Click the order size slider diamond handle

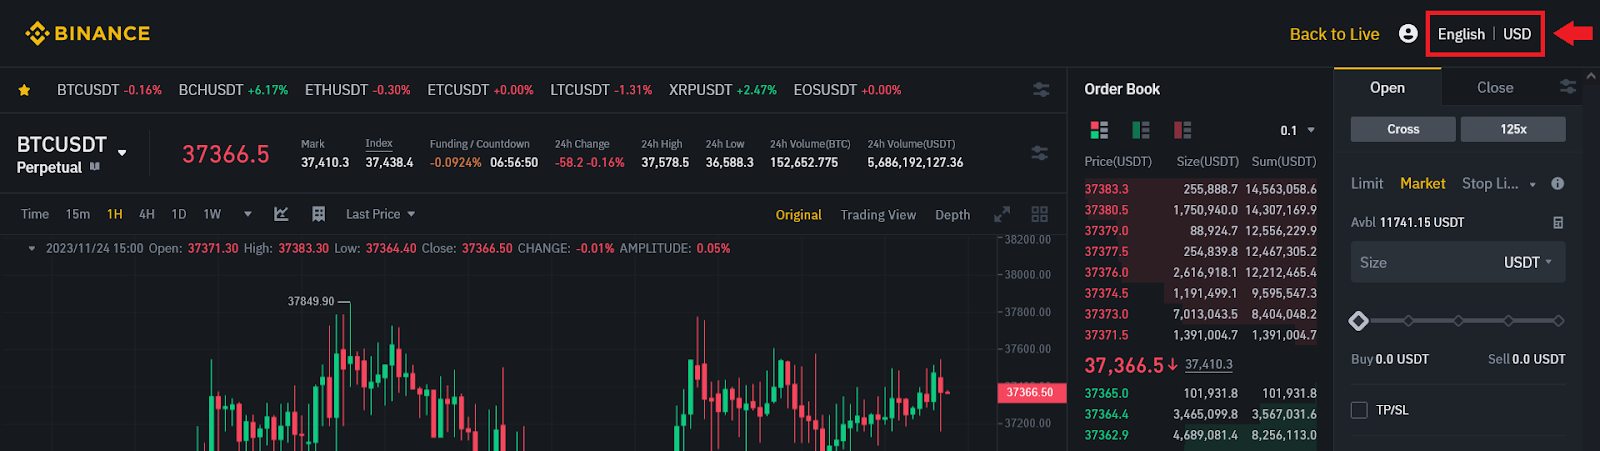[x=1358, y=321]
